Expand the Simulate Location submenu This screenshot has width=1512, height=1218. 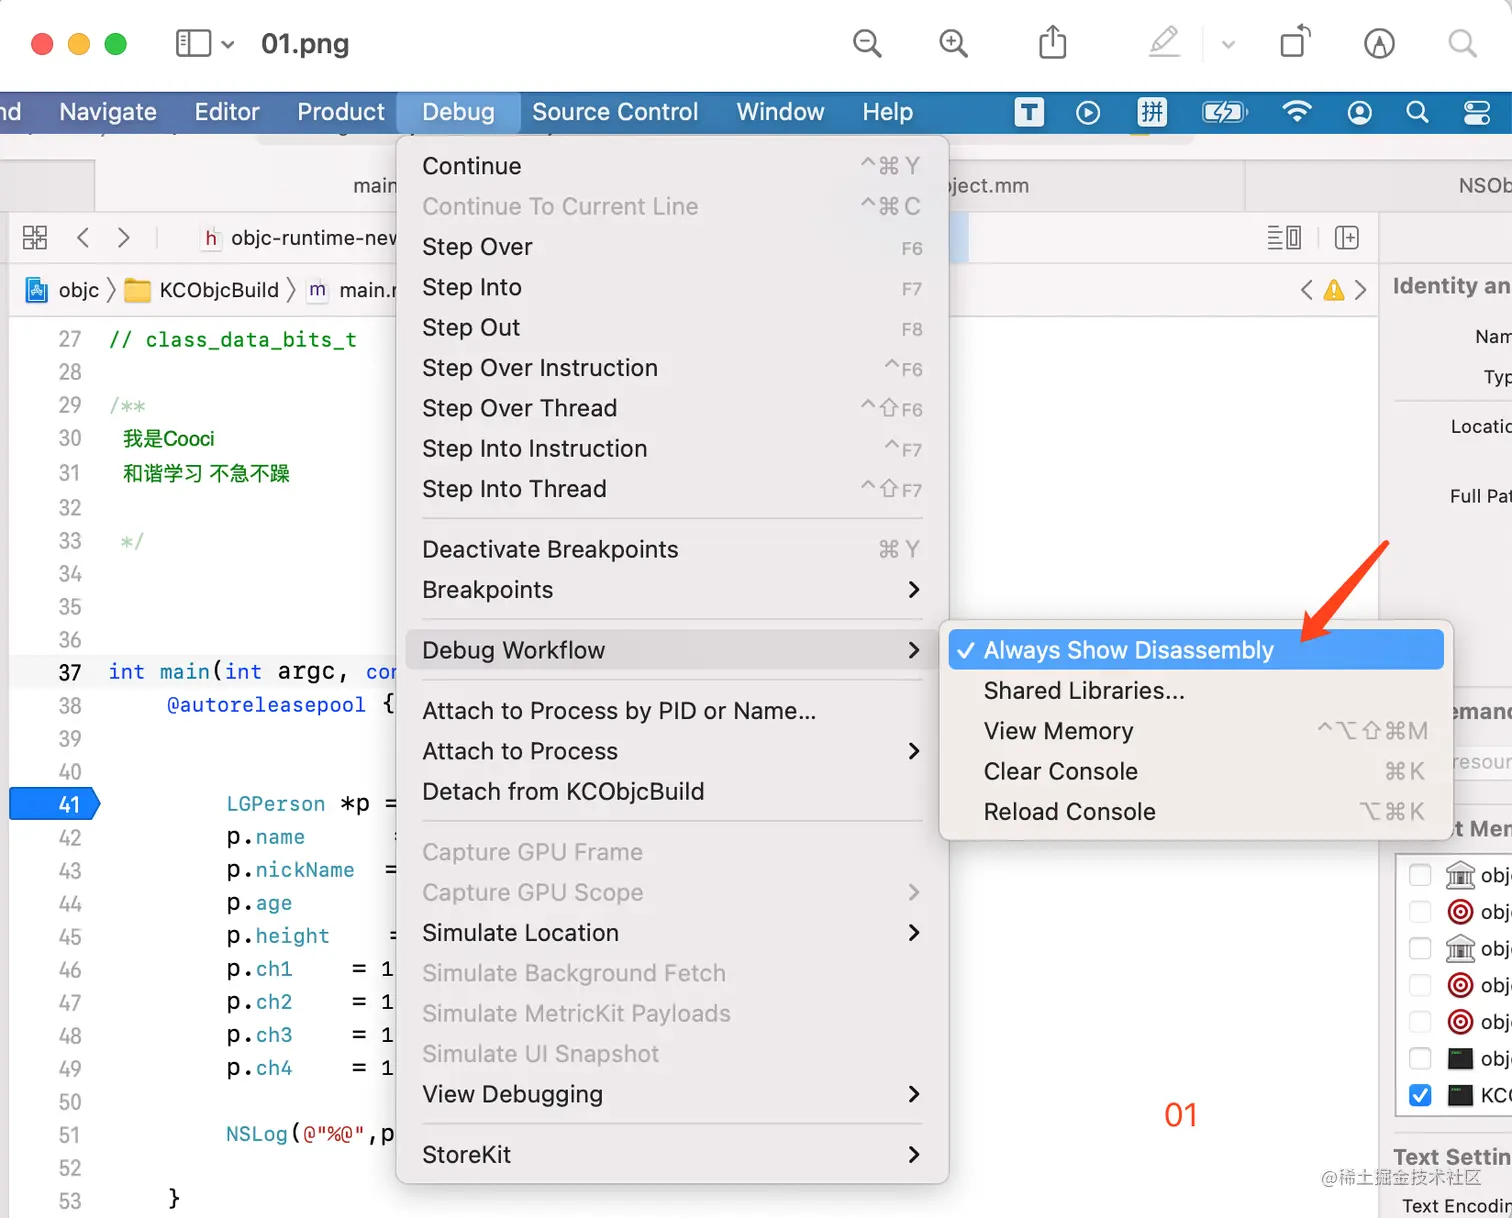pyautogui.click(x=672, y=933)
